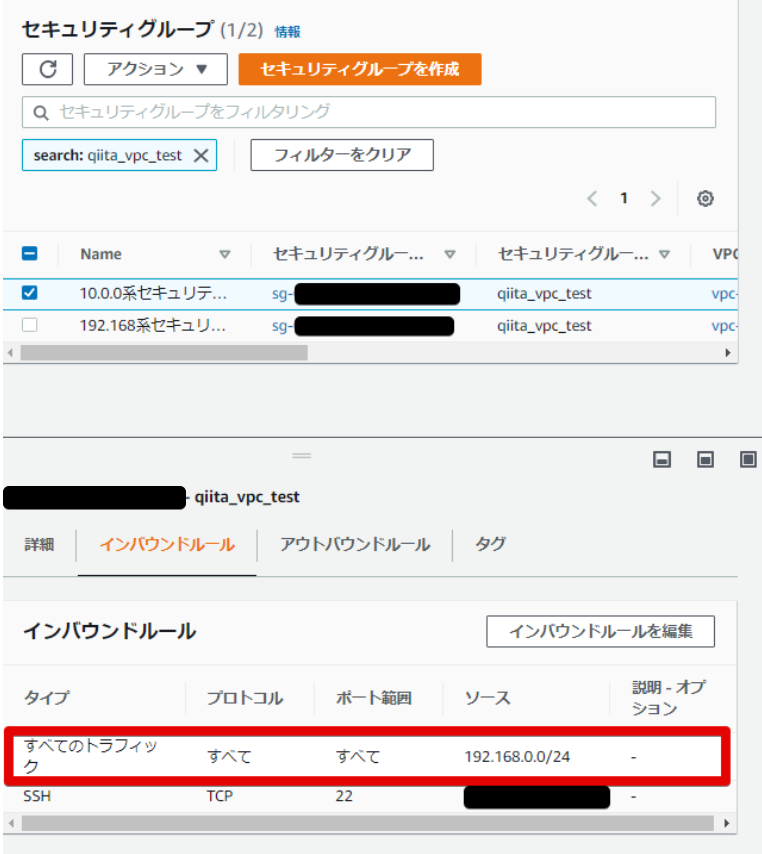Click the タイプ column header
The height and width of the screenshot is (854, 762).
[x=47, y=698]
